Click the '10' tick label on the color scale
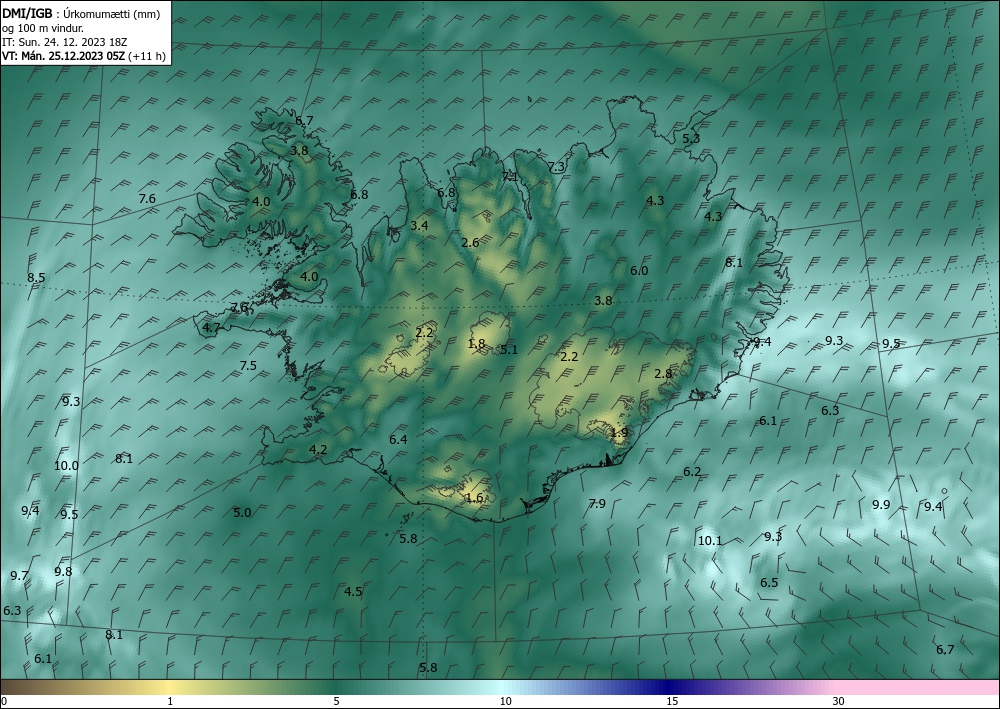The width and height of the screenshot is (1000, 709). 505,701
